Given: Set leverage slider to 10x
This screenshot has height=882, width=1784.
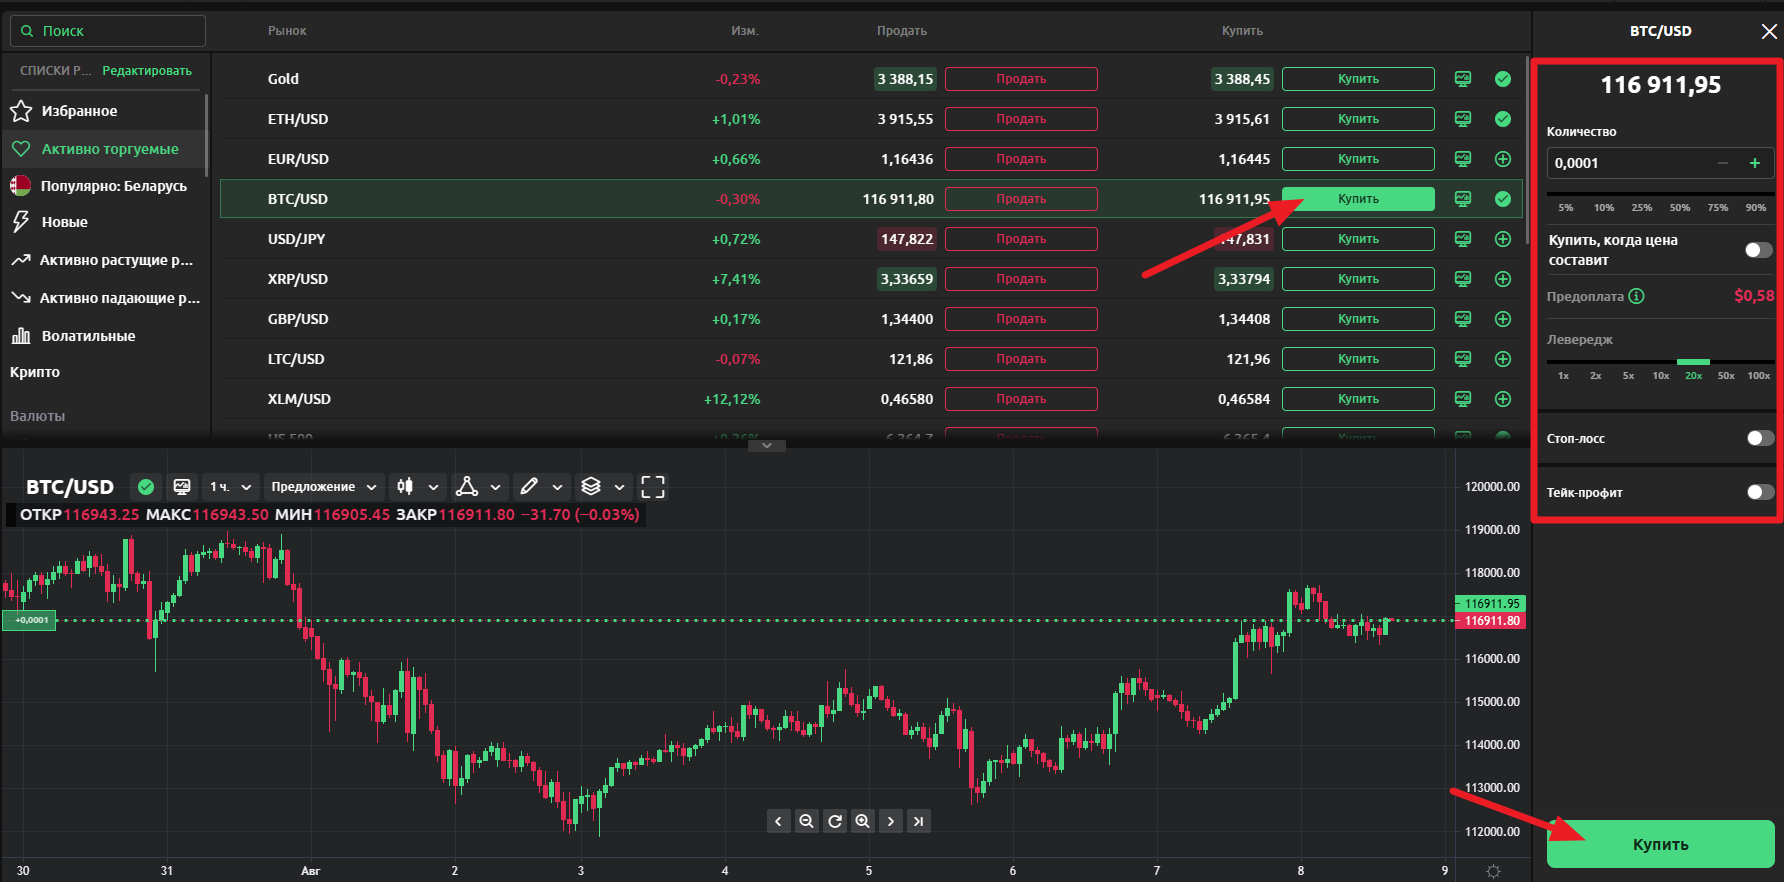Looking at the screenshot, I should coord(1661,375).
